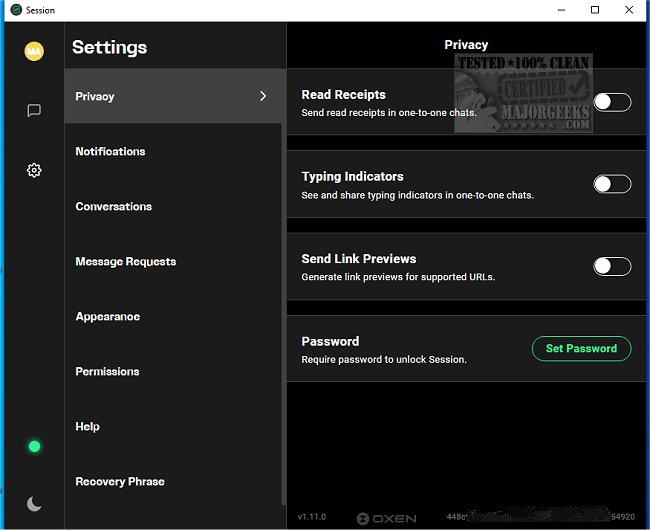Go to Permissions settings

coord(107,372)
